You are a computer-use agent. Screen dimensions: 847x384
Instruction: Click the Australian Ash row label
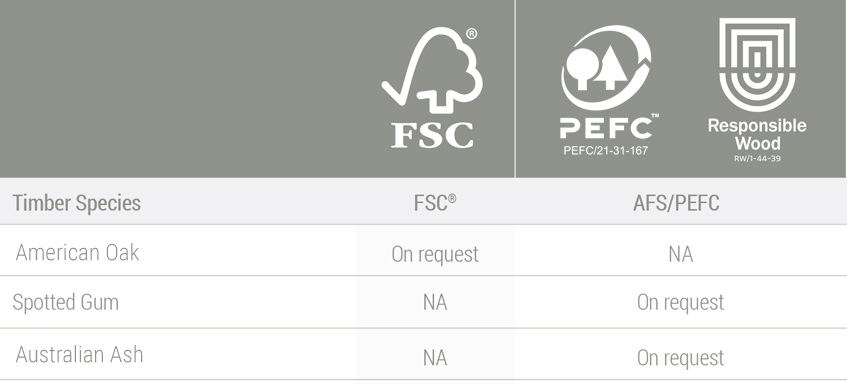tap(79, 355)
